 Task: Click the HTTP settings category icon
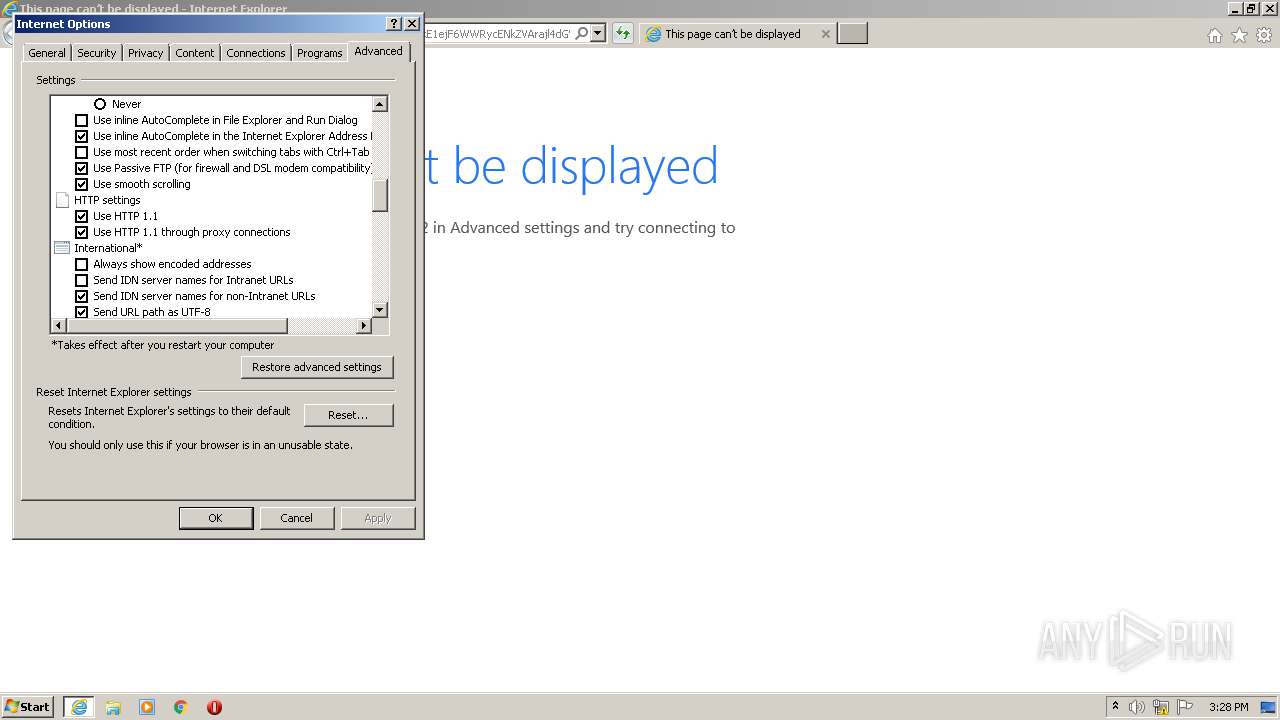pos(62,200)
